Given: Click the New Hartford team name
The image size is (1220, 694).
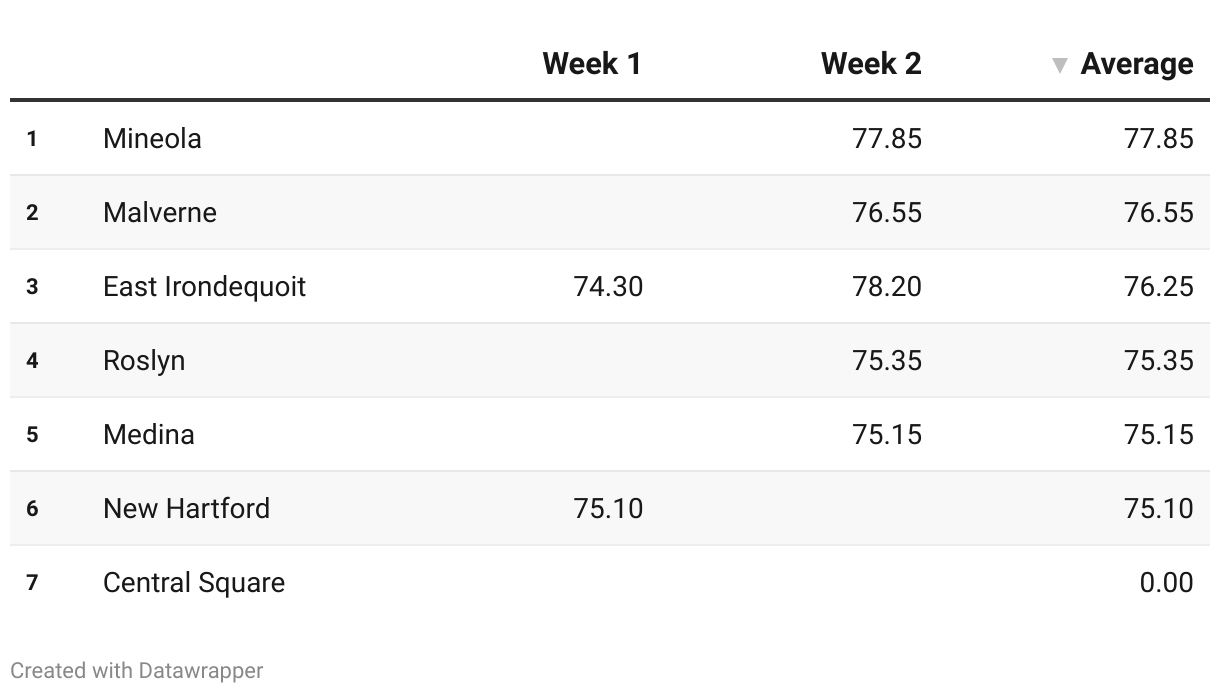Looking at the screenshot, I should tap(186, 508).
